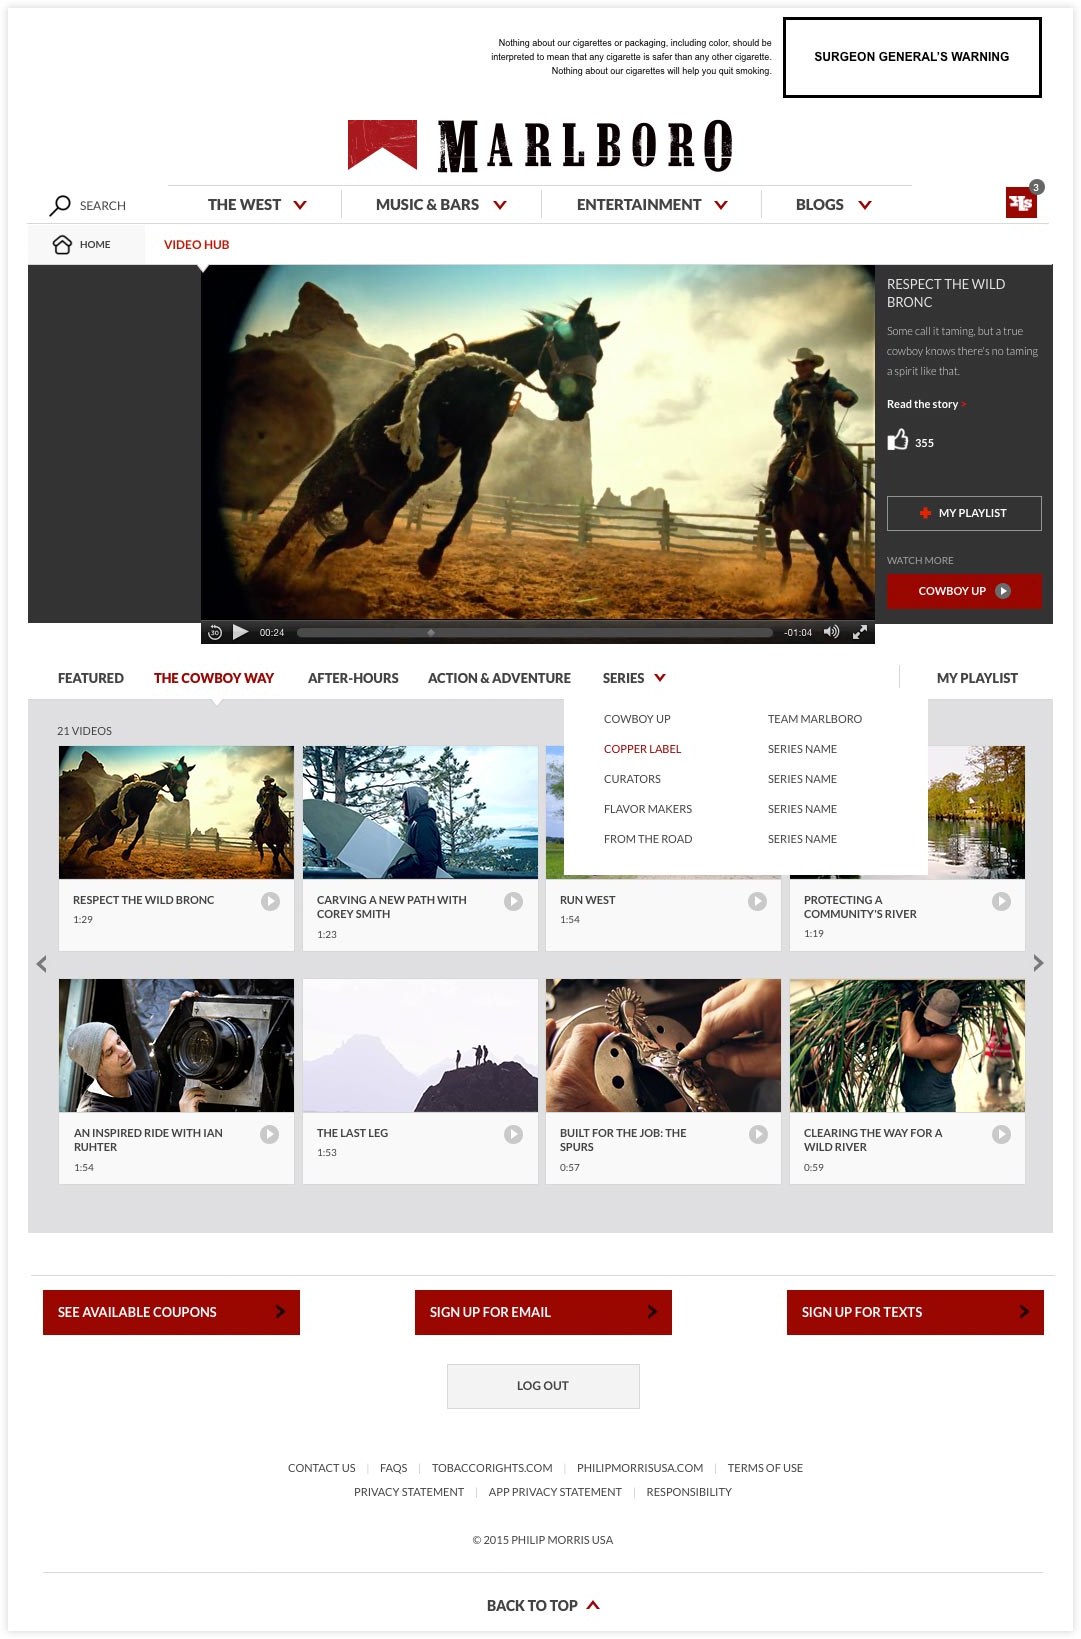Open Tobaccorights.com footer link
This screenshot has width=1081, height=1639.
click(x=492, y=1468)
